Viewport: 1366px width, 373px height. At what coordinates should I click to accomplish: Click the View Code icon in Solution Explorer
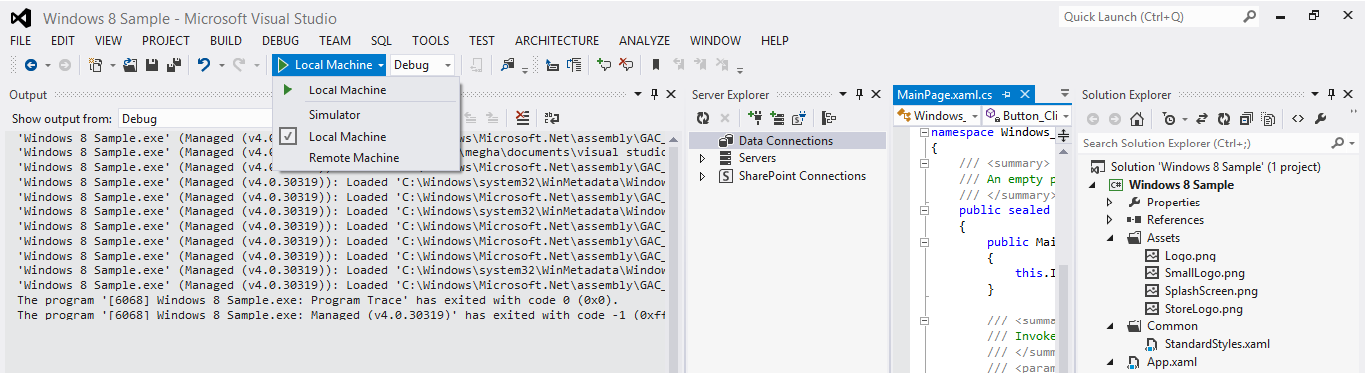coord(1298,118)
